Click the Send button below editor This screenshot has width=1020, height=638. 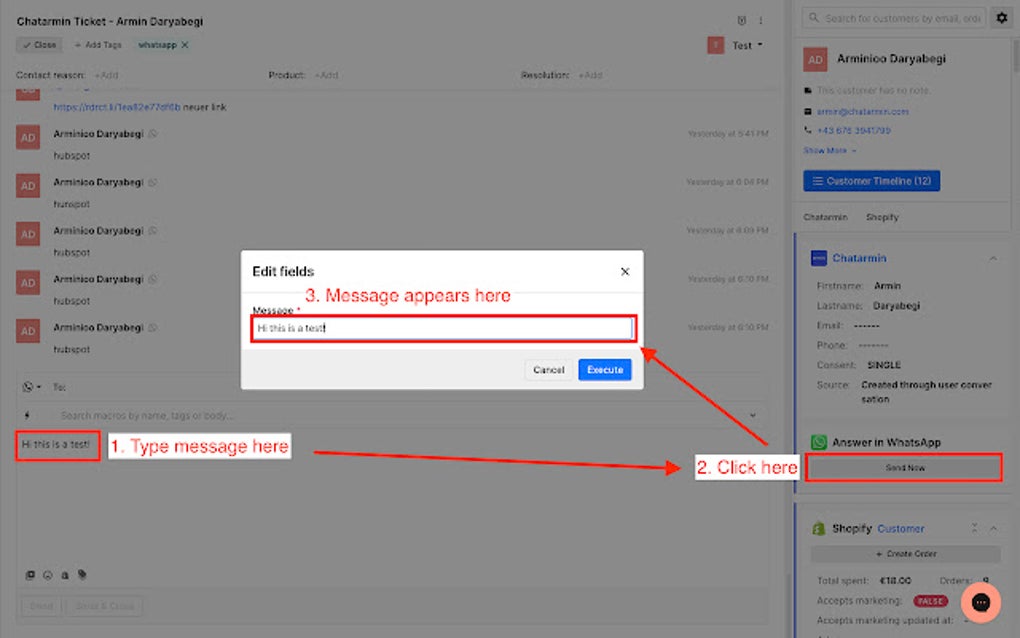[x=41, y=606]
